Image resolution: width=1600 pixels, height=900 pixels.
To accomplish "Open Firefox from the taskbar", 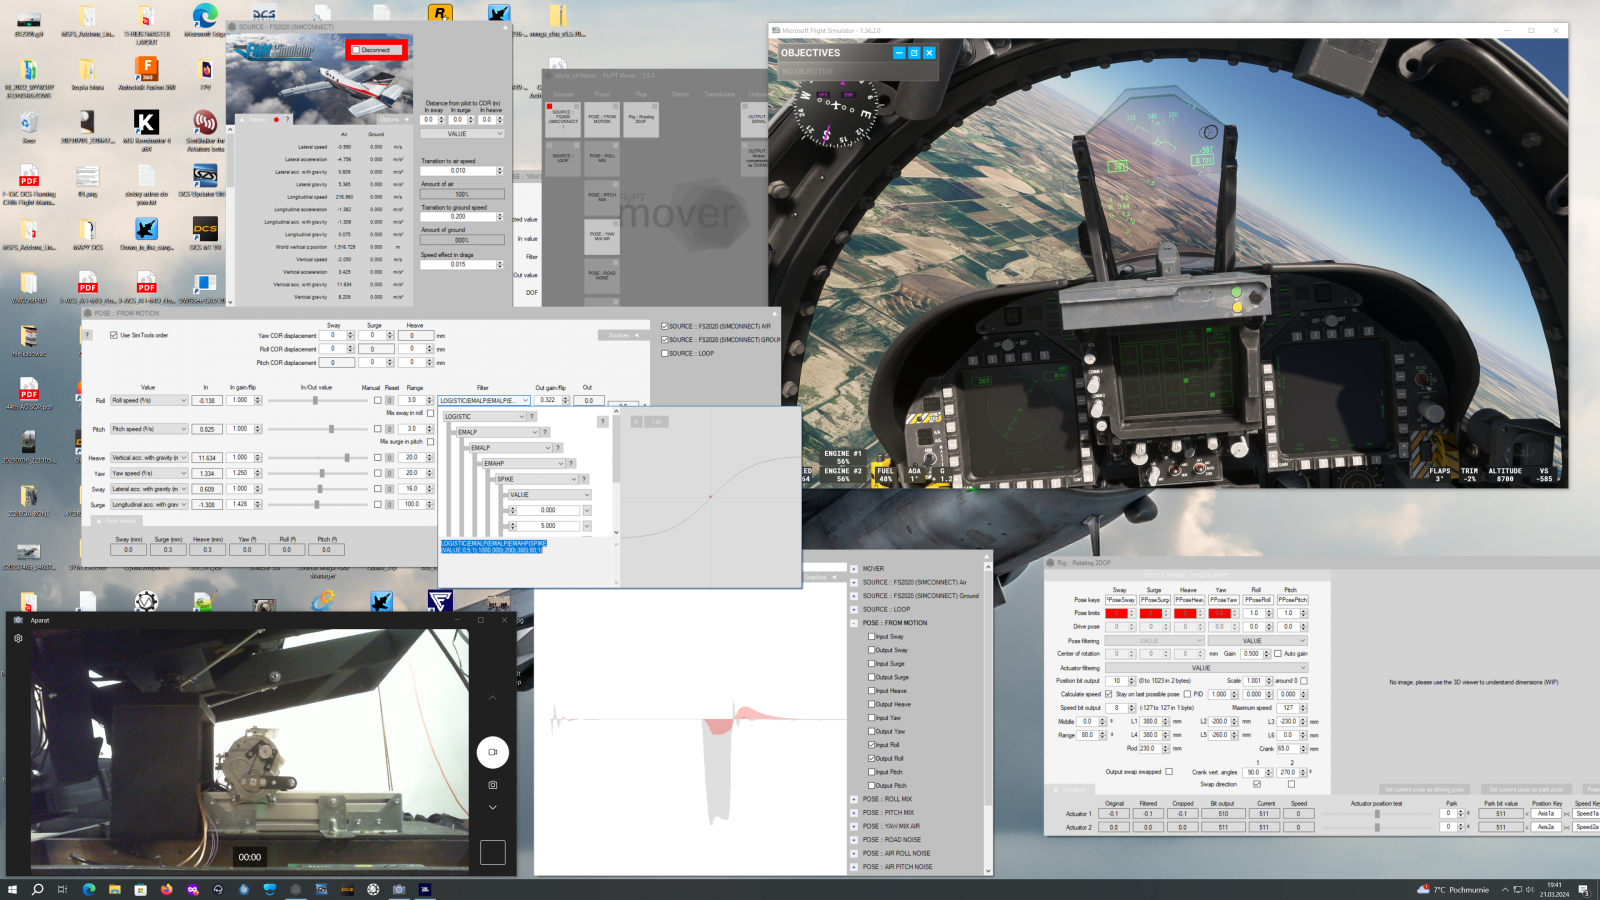I will click(166, 889).
